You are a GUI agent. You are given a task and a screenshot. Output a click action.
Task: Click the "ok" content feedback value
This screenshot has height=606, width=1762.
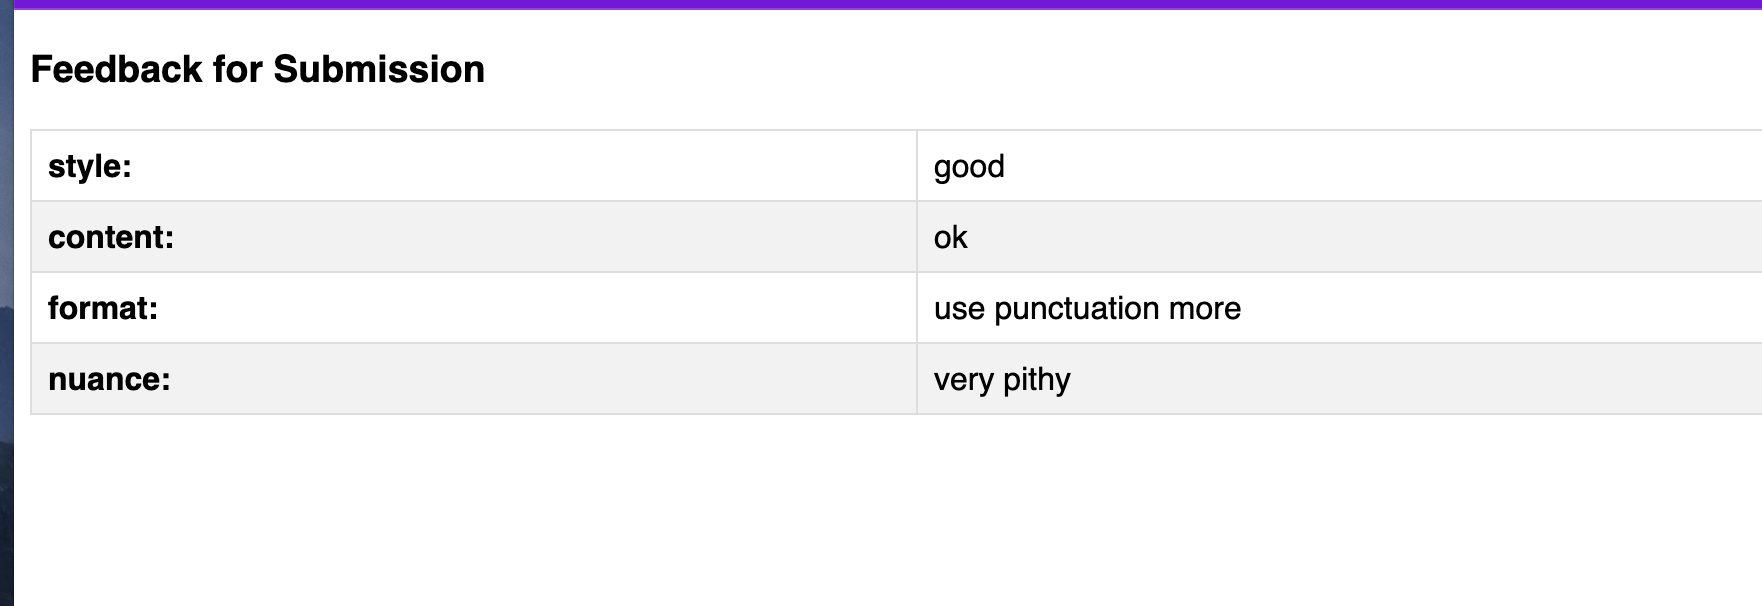(x=950, y=237)
